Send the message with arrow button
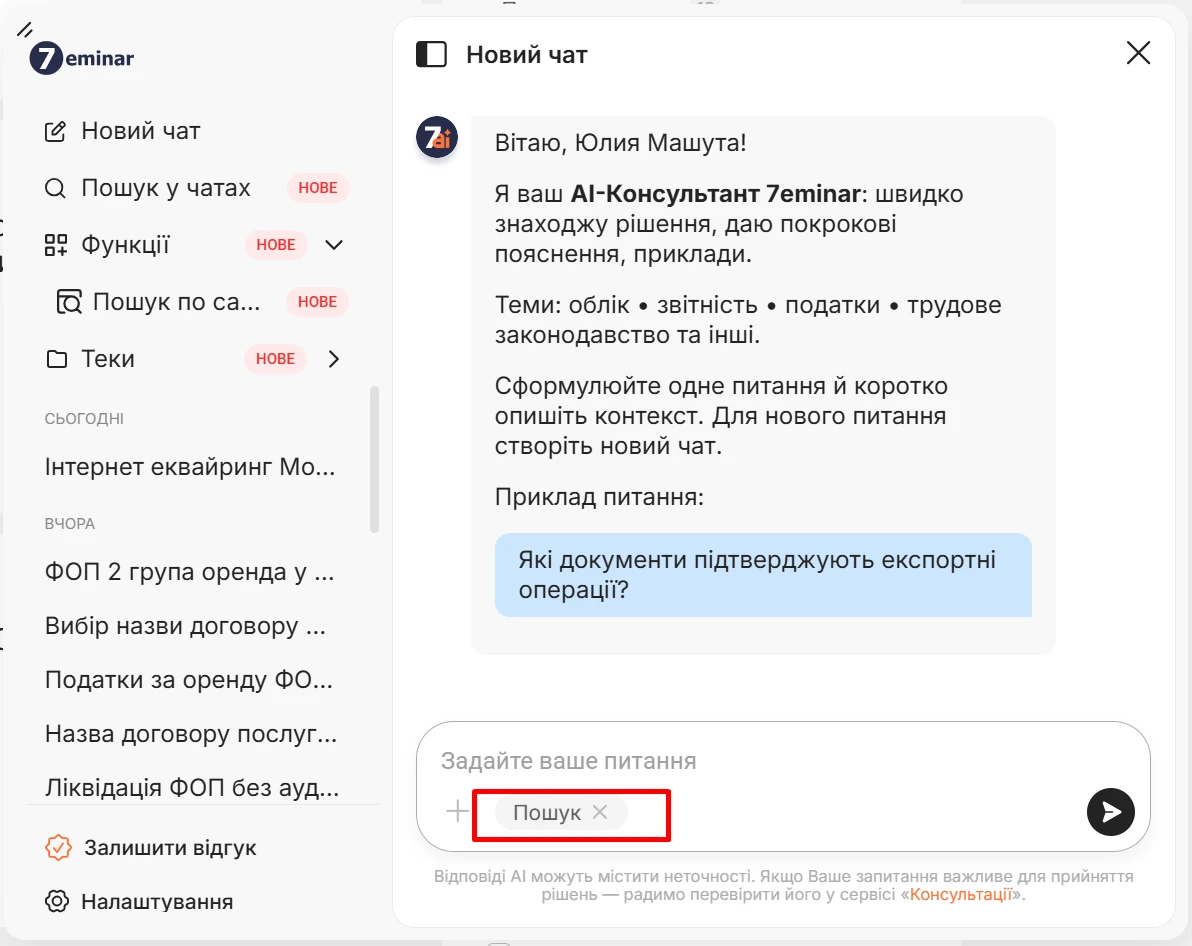 pos(1111,812)
